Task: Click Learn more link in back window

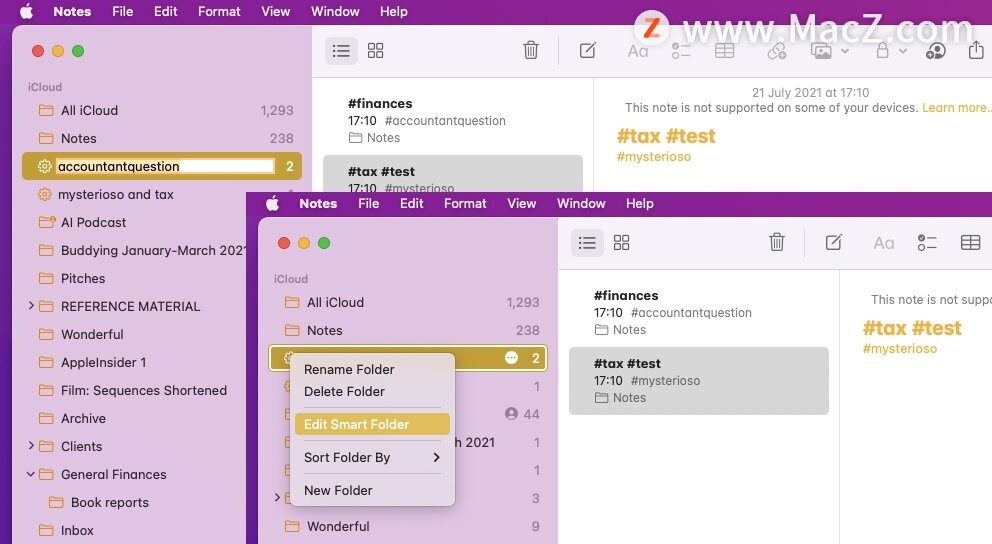Action: click(957, 108)
